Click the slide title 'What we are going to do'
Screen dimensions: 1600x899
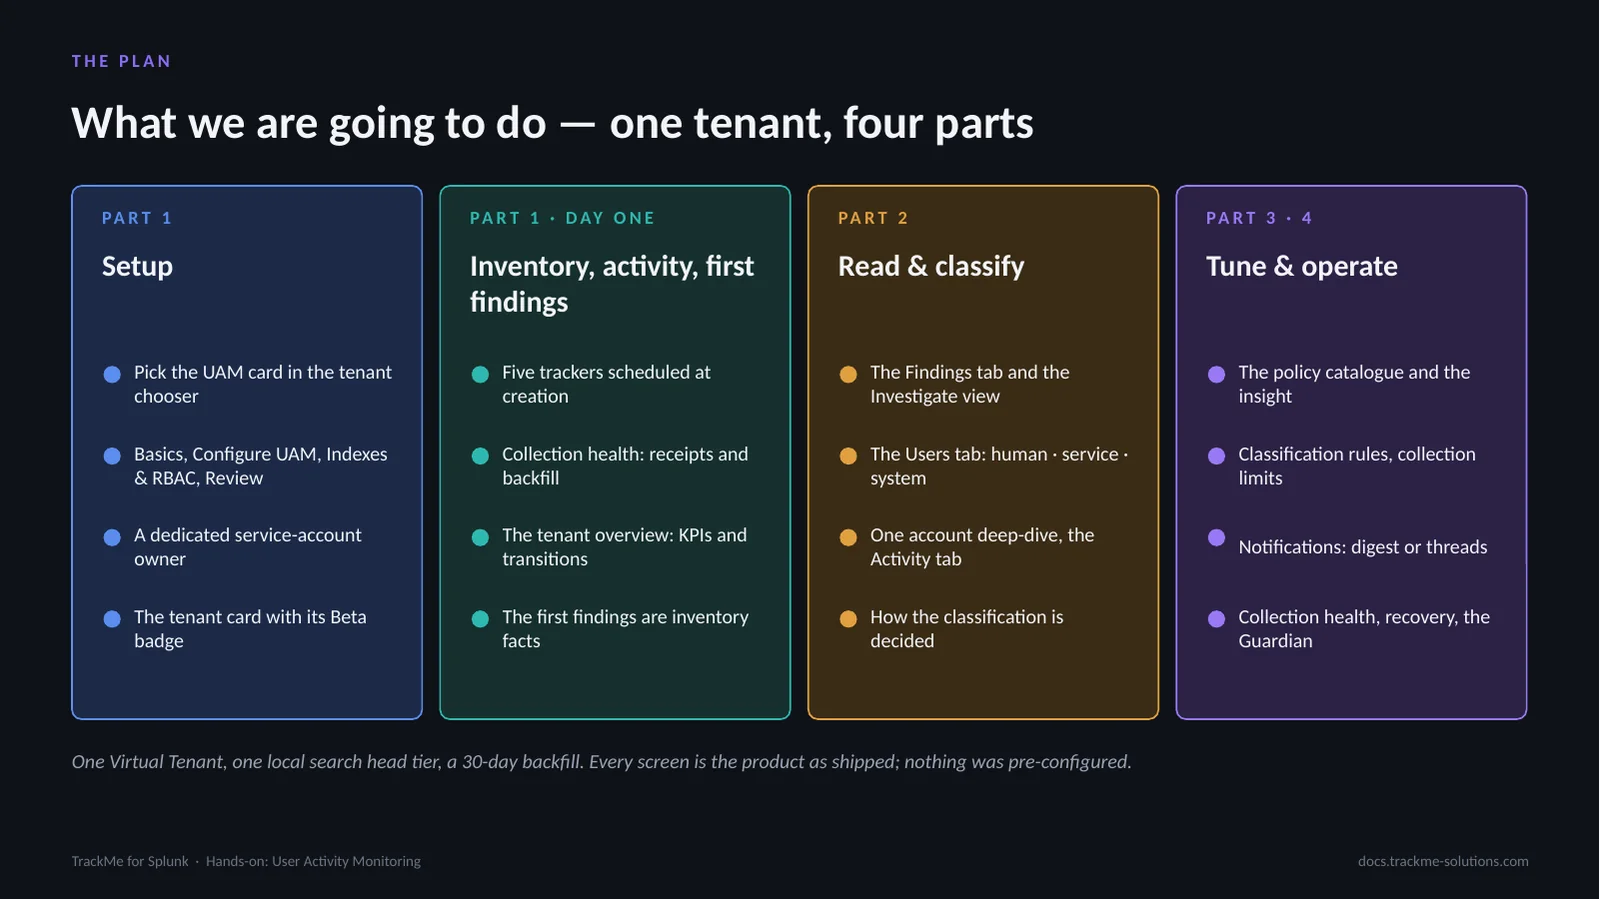[309, 123]
